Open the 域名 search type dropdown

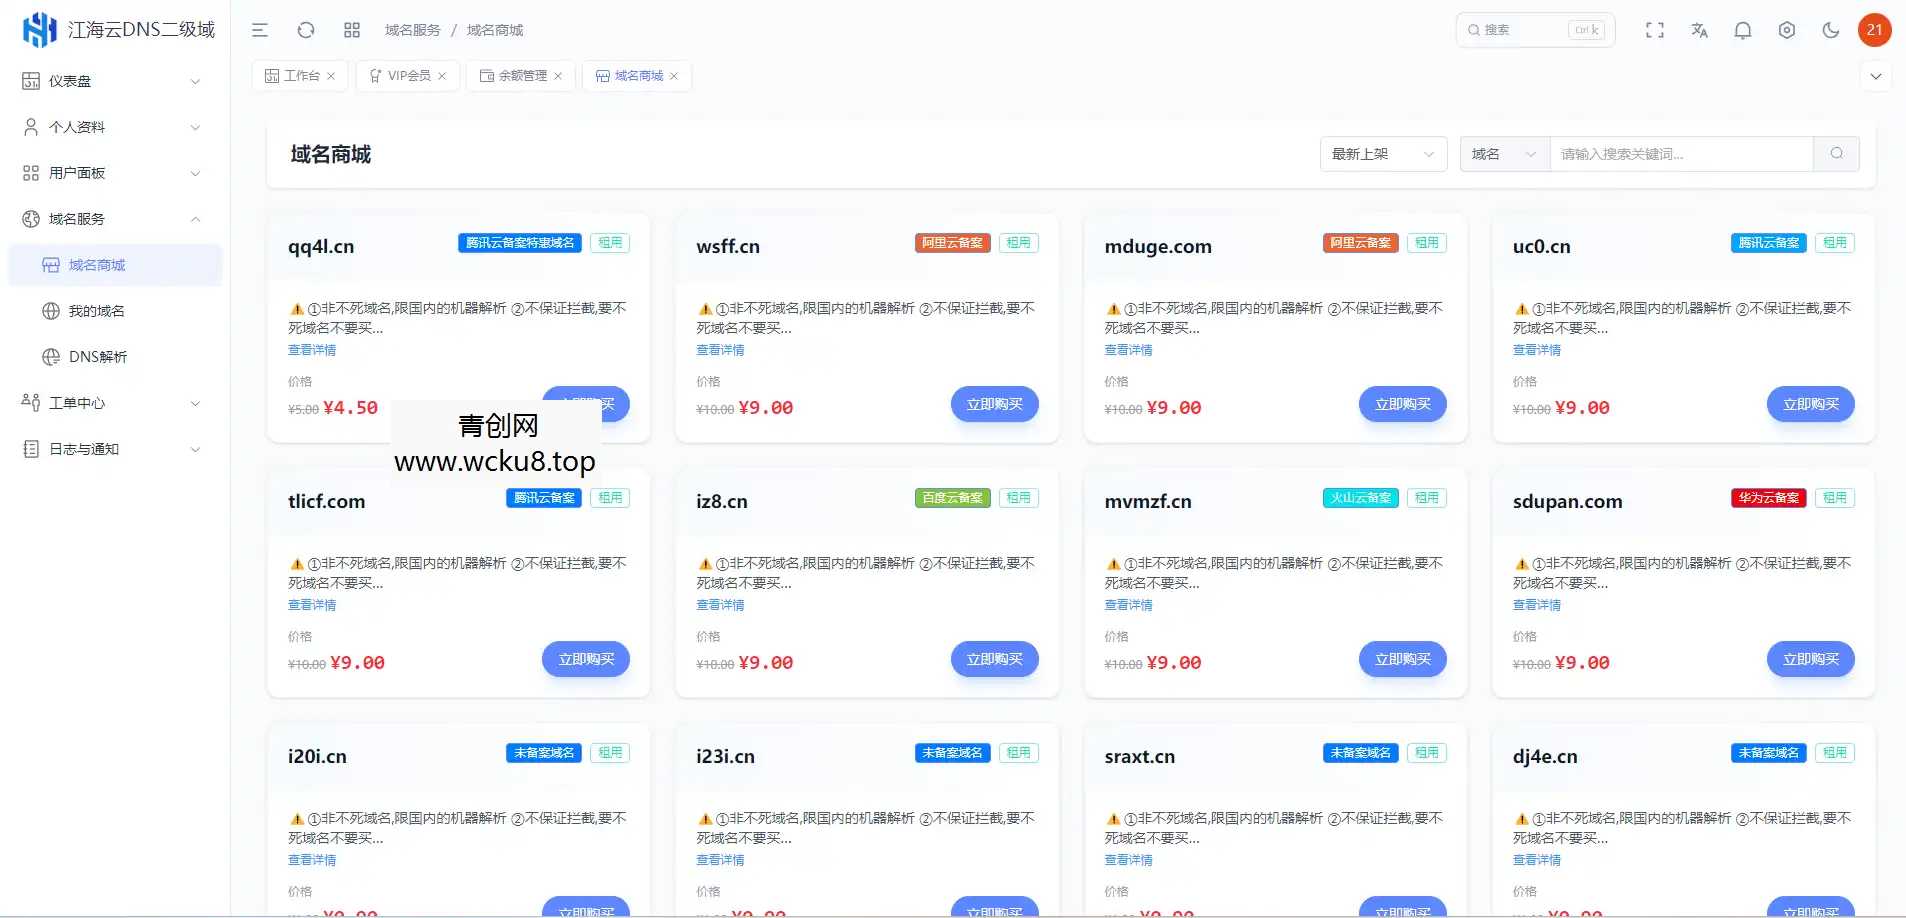pyautogui.click(x=1503, y=153)
